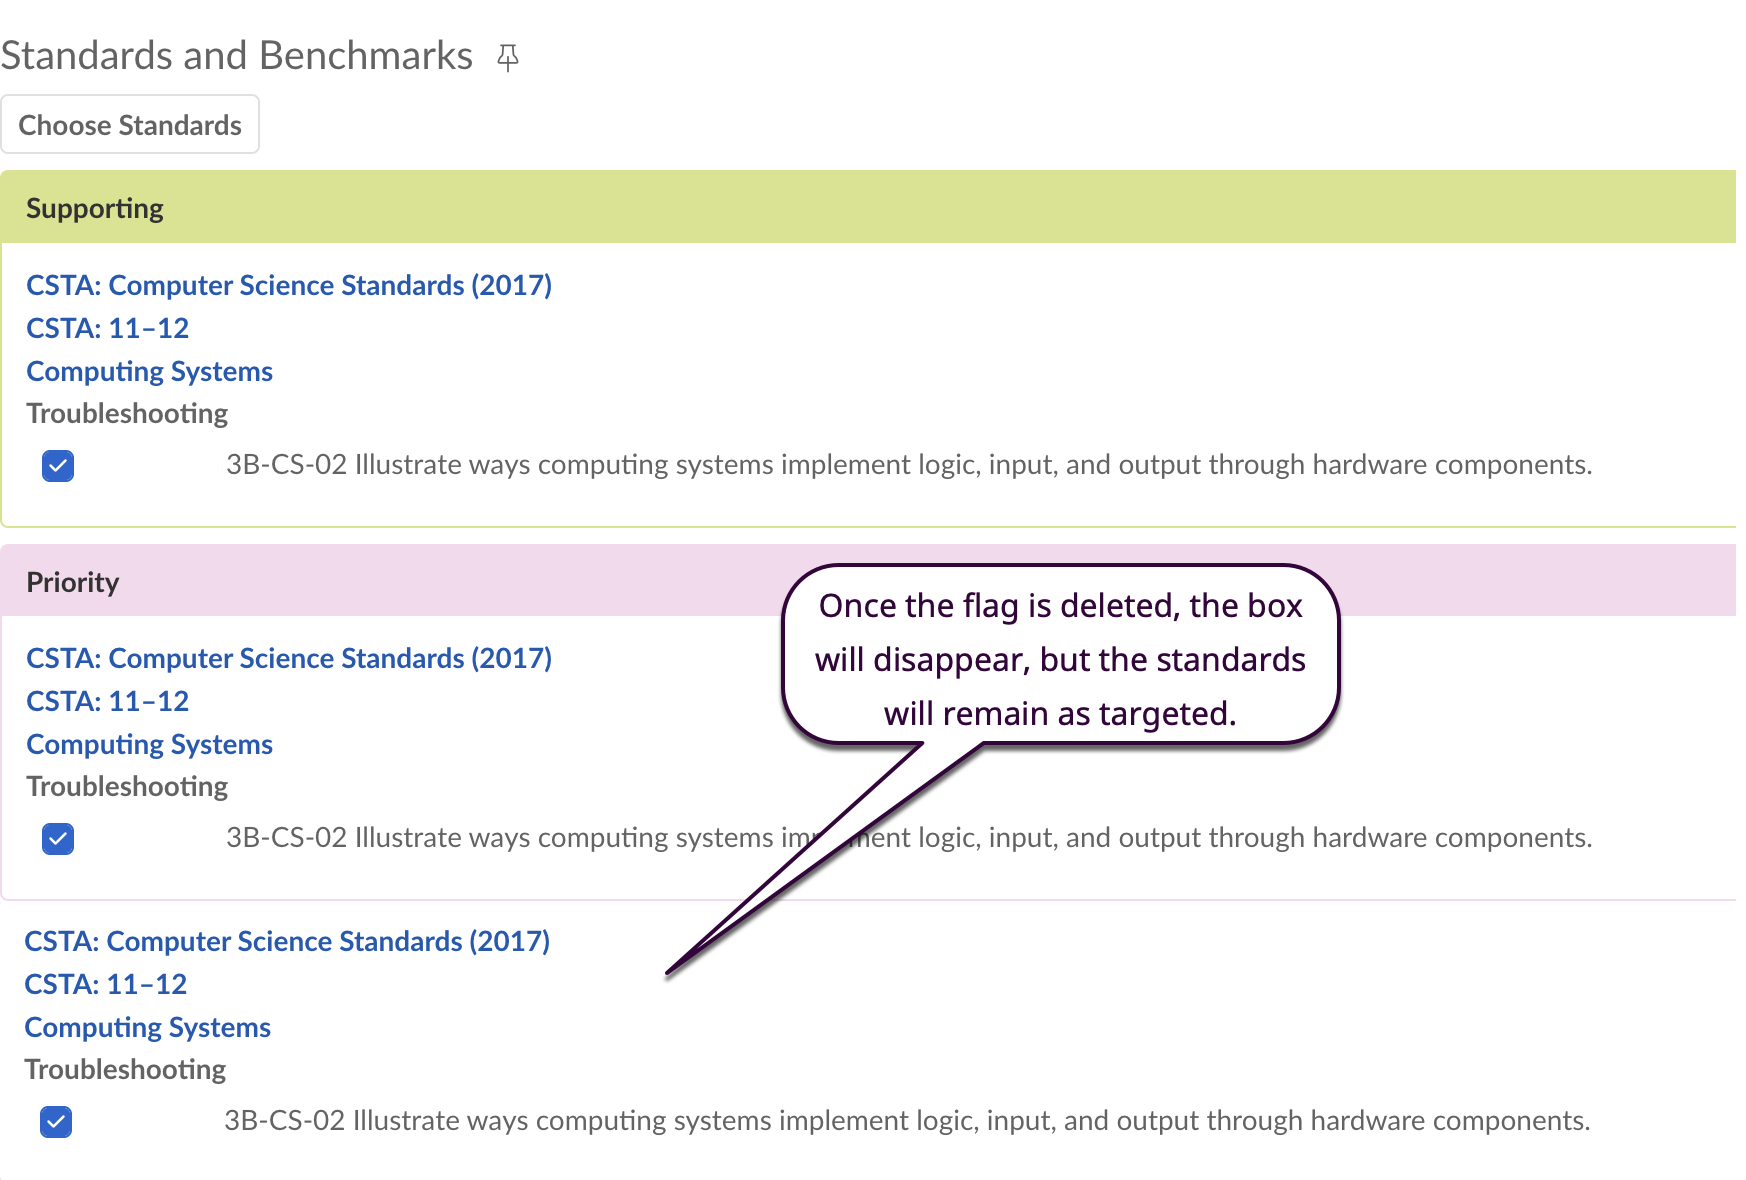Open CSTA: Computer Science Standards (2017) under Priority
Viewport: 1746px width, 1180px height.
(289, 659)
